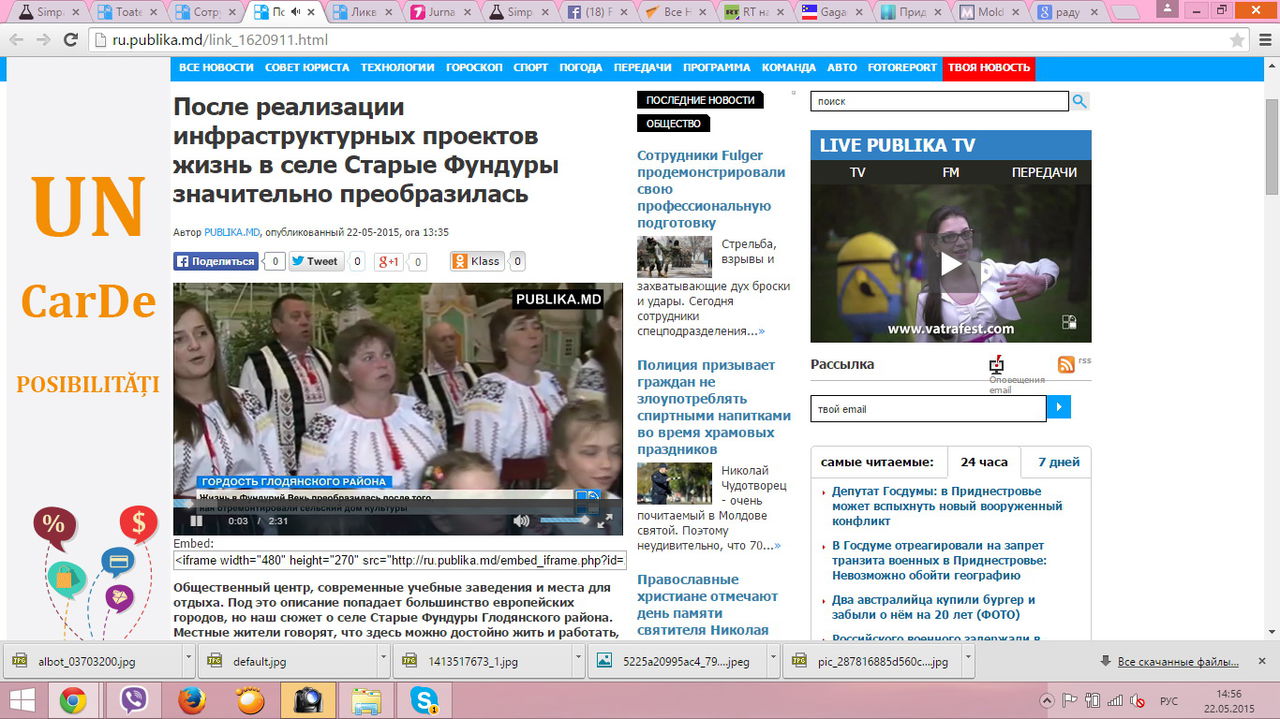Focus the твой email input

pos(928,408)
